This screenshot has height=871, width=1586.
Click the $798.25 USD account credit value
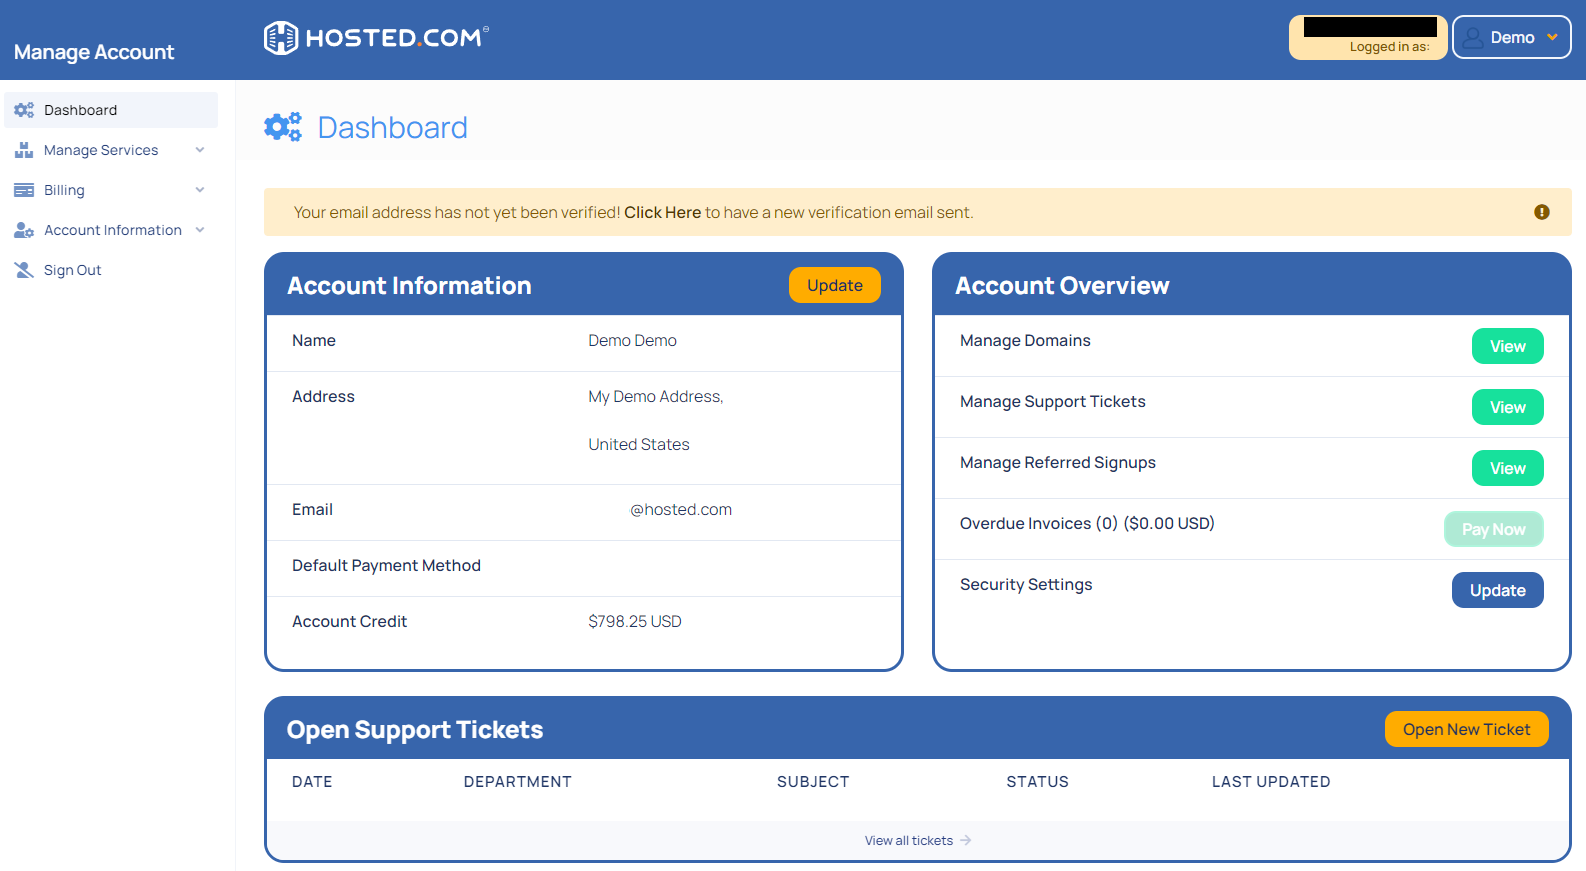tap(635, 622)
